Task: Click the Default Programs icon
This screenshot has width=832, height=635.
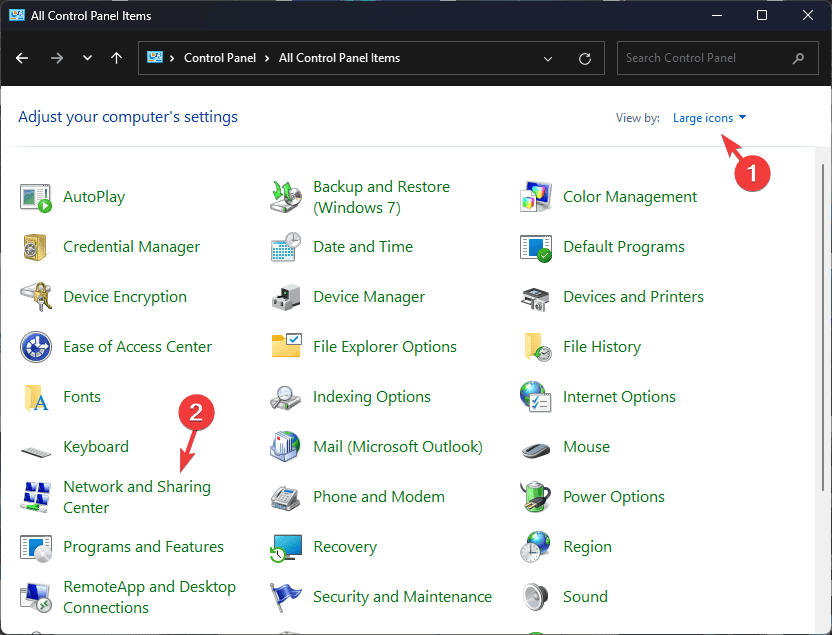Action: coord(536,248)
